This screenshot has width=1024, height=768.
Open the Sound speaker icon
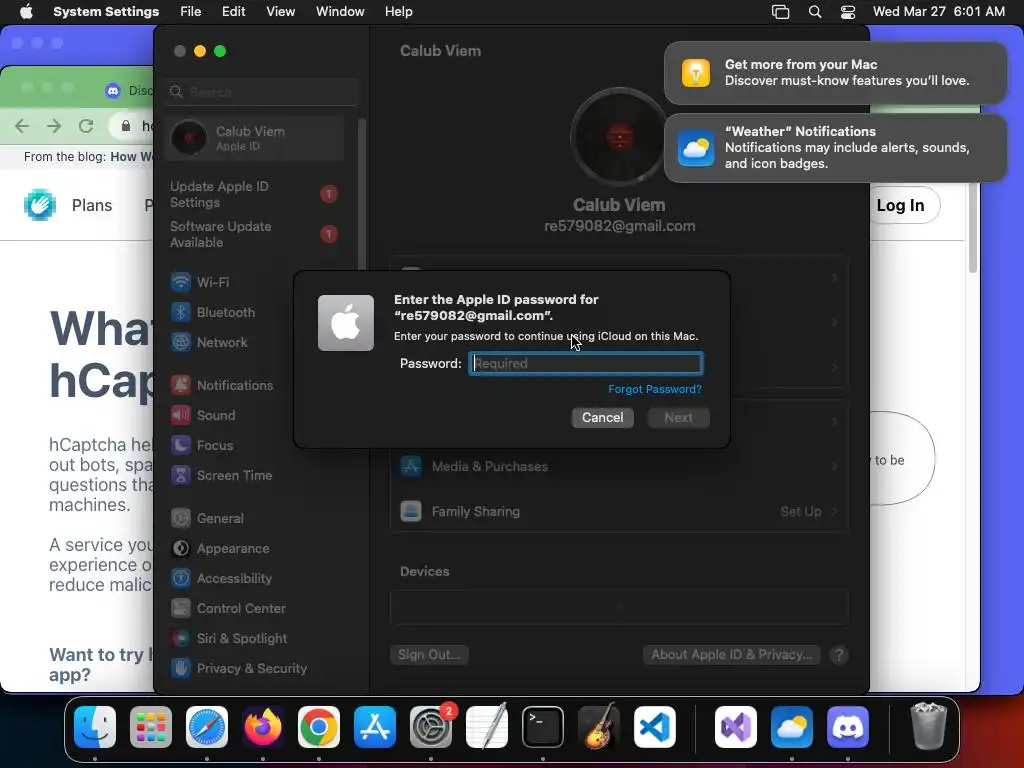click(x=180, y=415)
